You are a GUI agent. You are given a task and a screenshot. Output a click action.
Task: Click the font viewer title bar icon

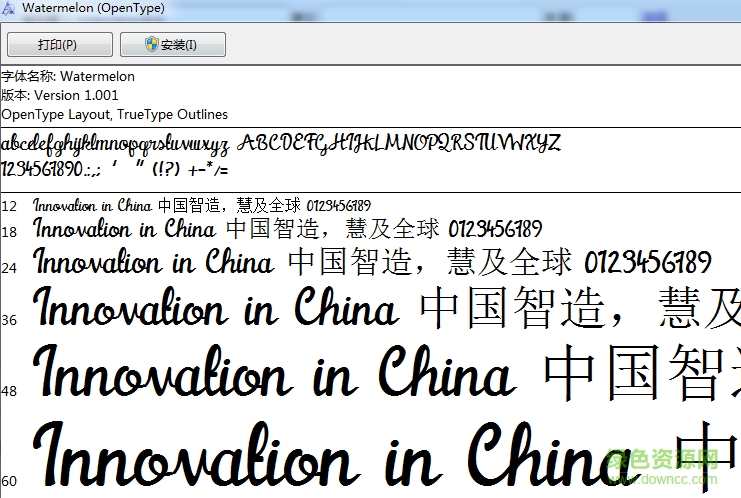pos(8,9)
